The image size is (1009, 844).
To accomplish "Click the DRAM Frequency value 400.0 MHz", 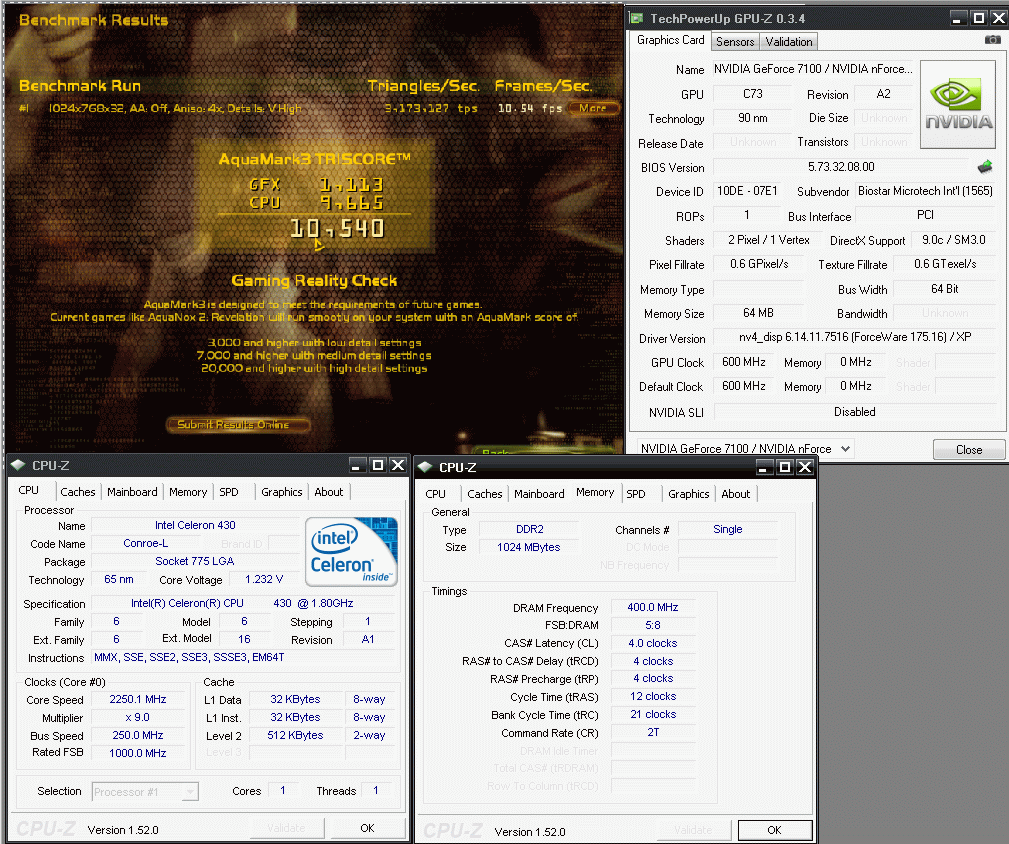I will pos(653,607).
